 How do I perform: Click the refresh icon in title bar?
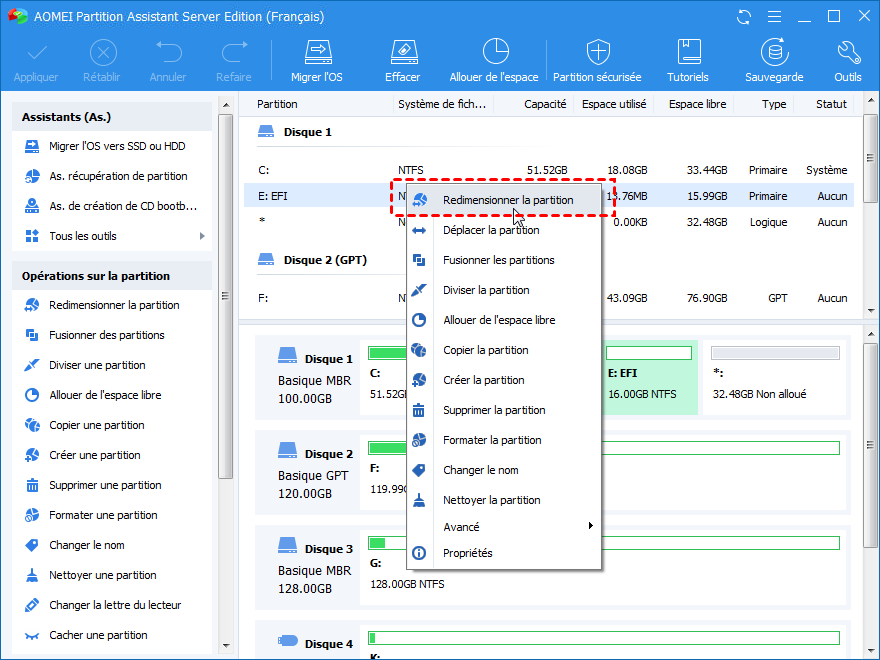point(743,17)
